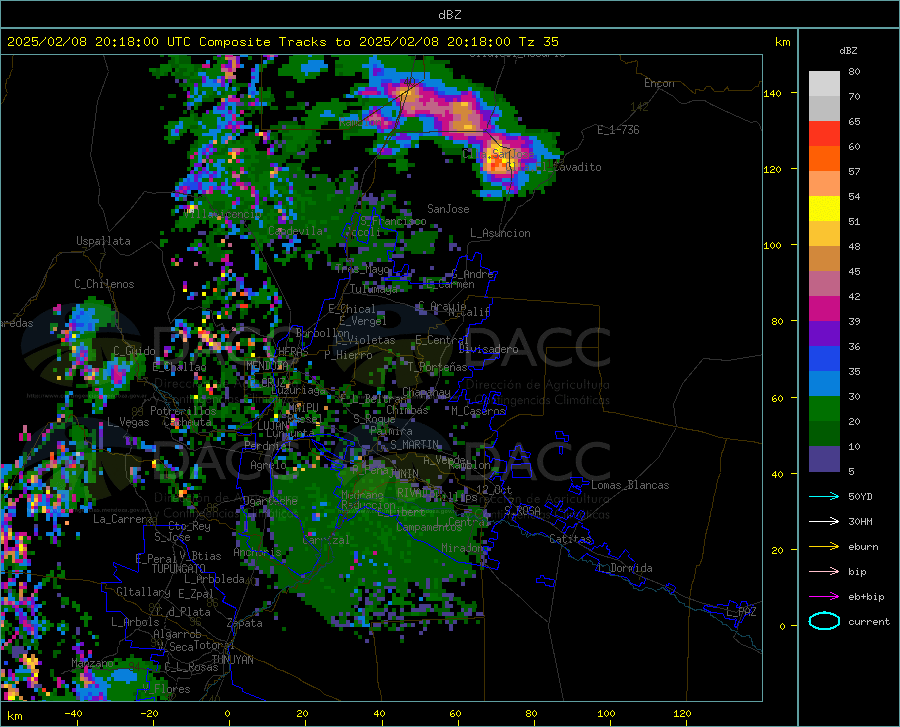
Task: Click the -40 km mark on horizontal axis
Action: pyautogui.click(x=73, y=713)
